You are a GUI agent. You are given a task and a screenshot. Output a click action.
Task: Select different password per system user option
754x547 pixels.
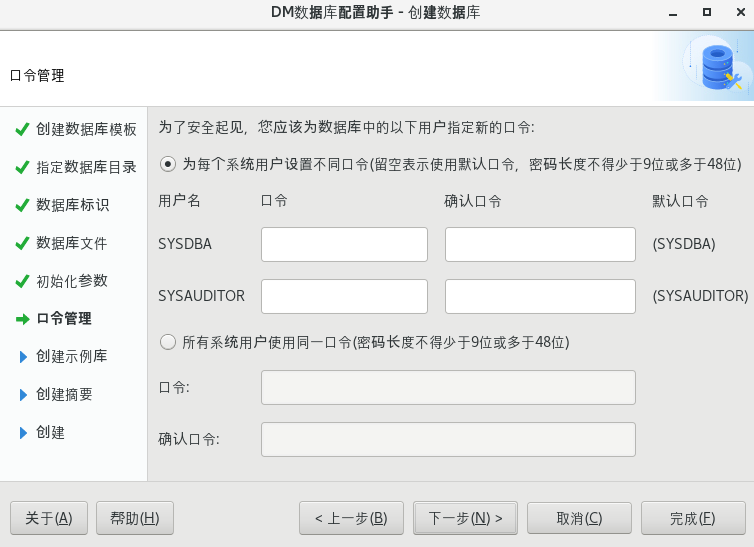point(168,164)
